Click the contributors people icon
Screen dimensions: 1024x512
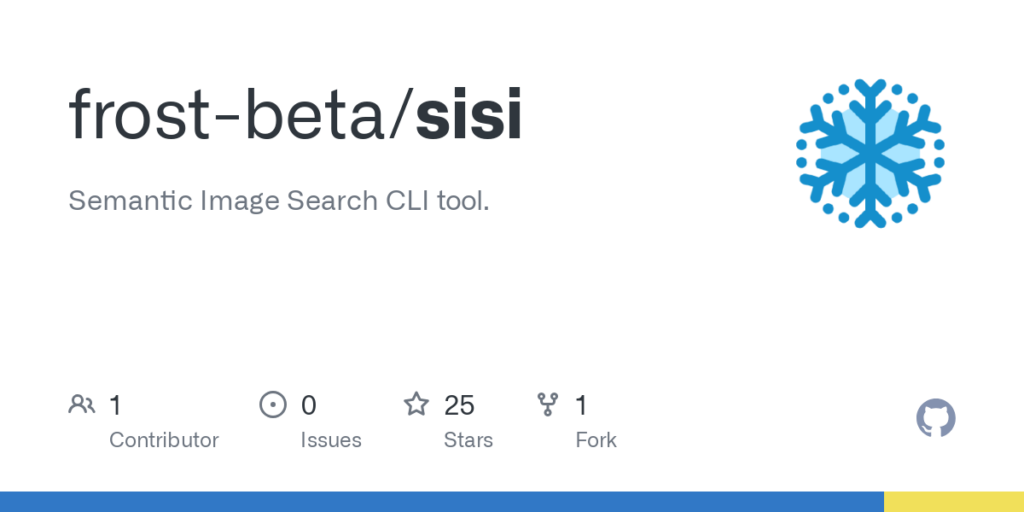pyautogui.click(x=82, y=405)
